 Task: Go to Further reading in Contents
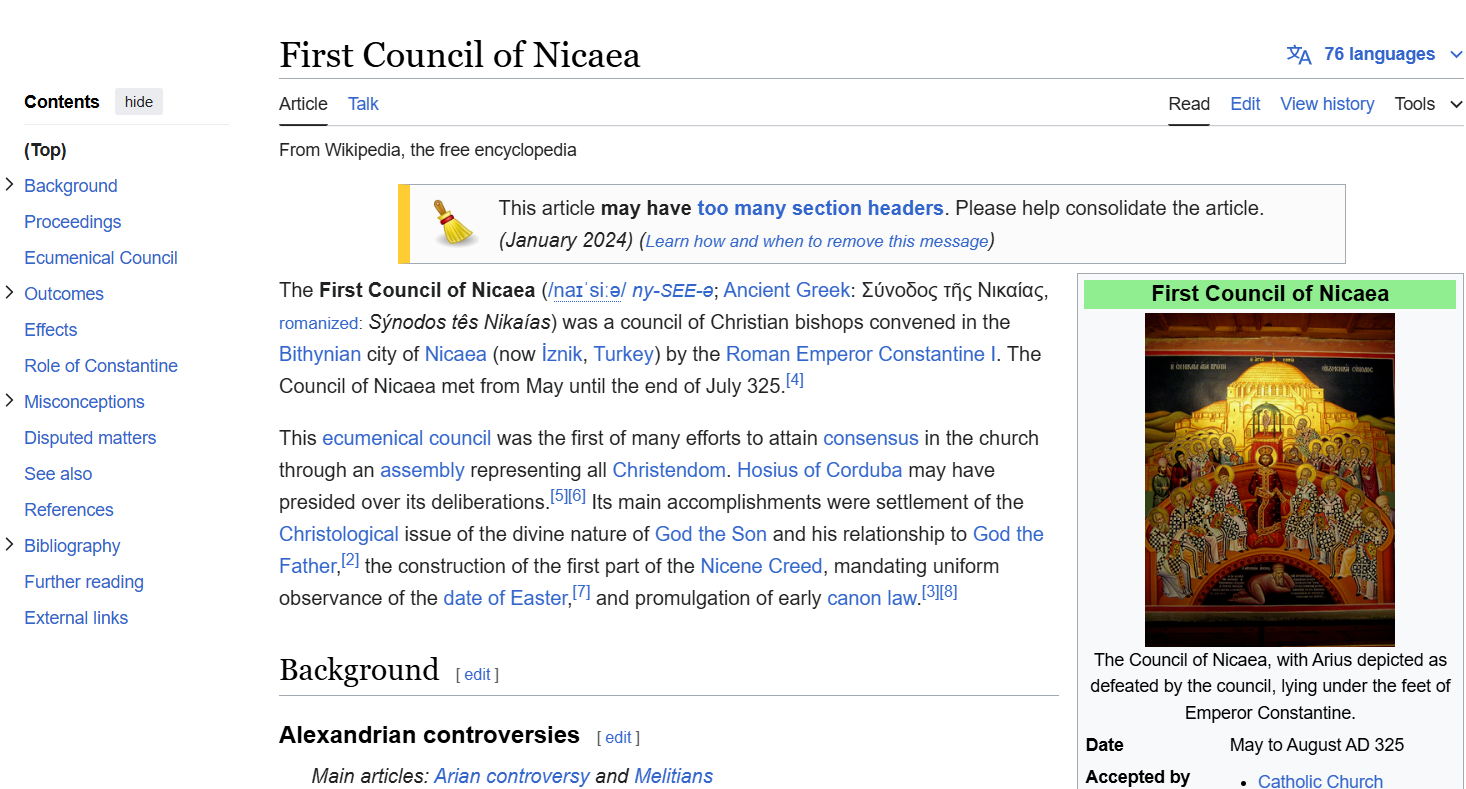pyautogui.click(x=84, y=582)
